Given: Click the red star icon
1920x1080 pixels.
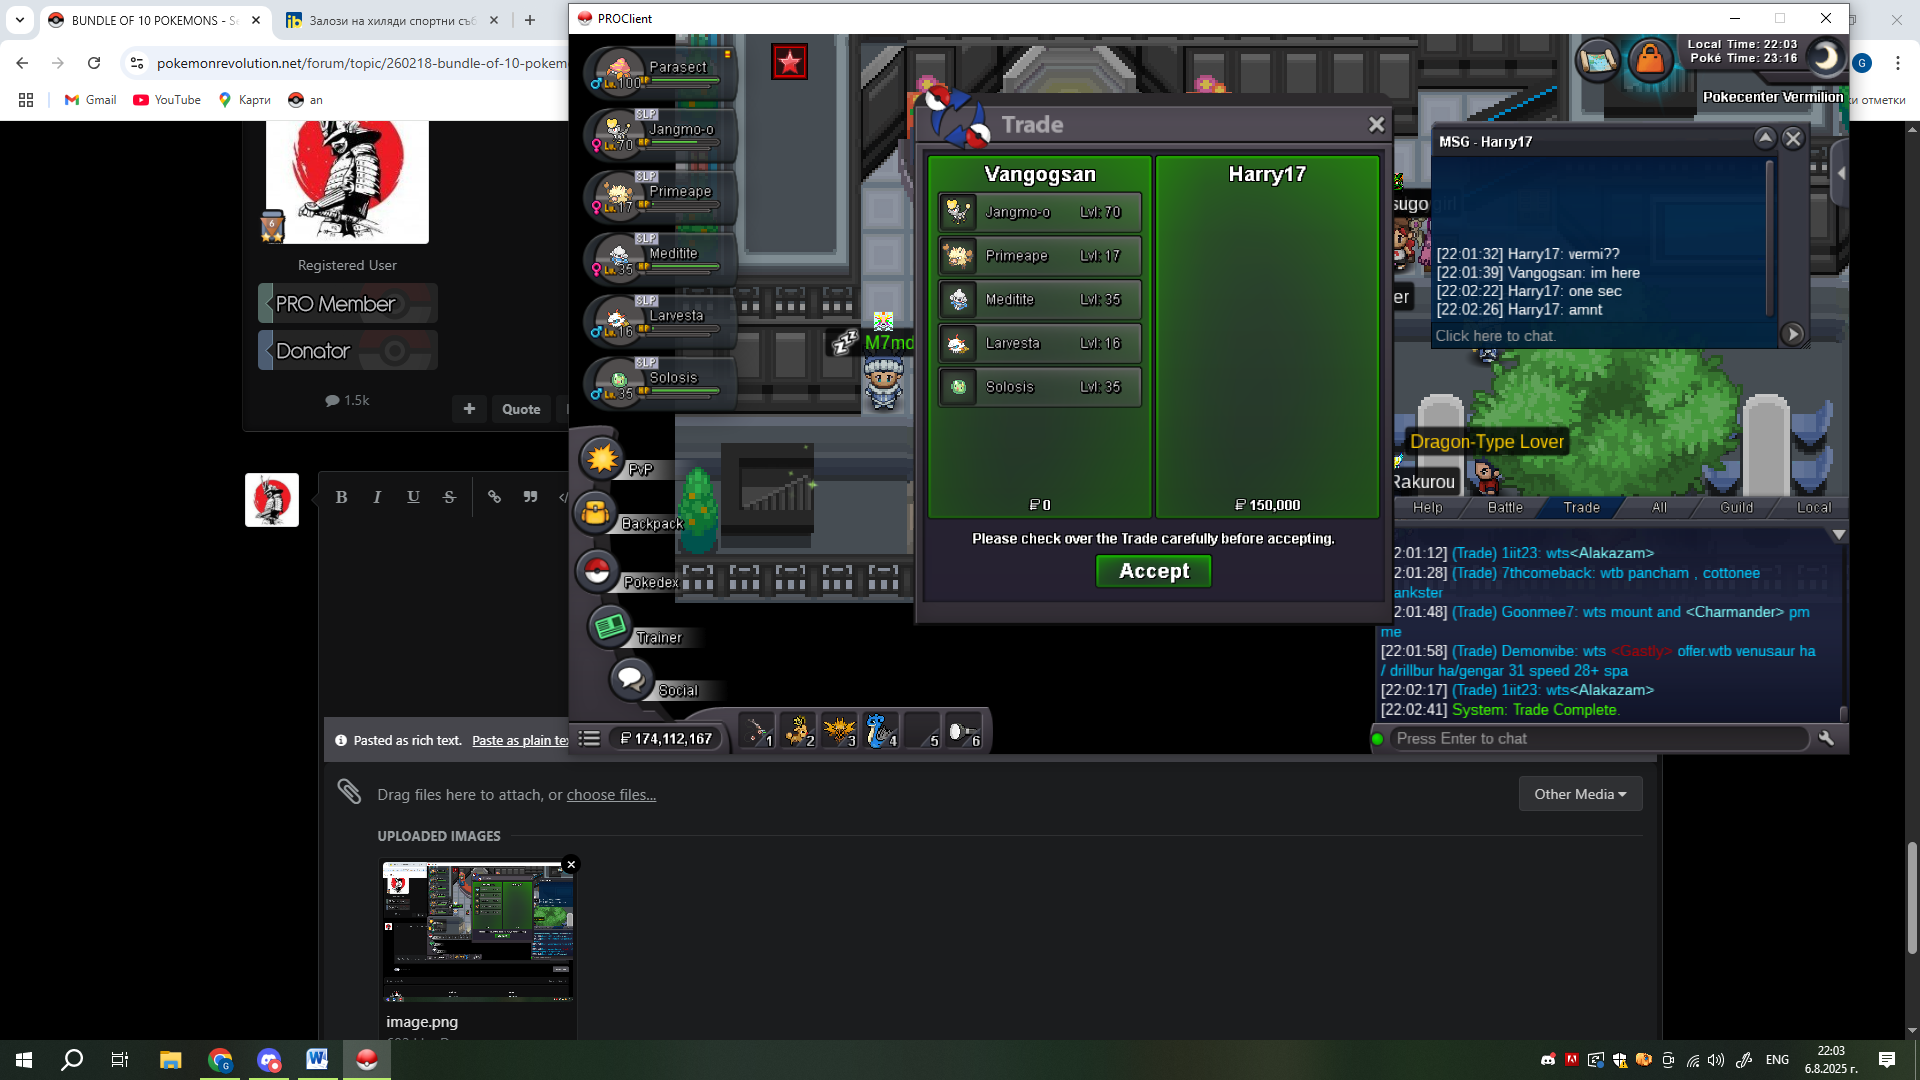Looking at the screenshot, I should tap(789, 63).
